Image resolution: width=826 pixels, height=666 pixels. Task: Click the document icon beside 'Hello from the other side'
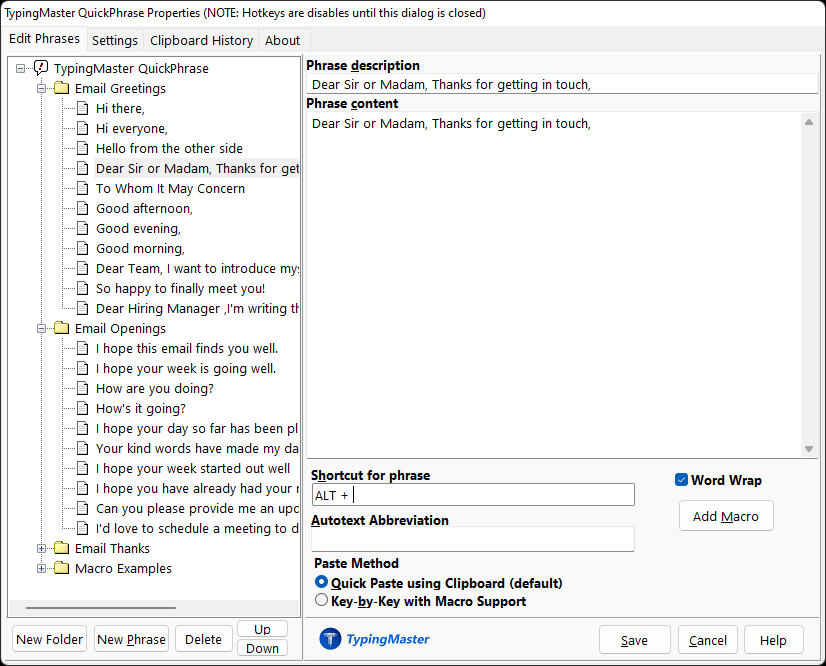[83, 148]
